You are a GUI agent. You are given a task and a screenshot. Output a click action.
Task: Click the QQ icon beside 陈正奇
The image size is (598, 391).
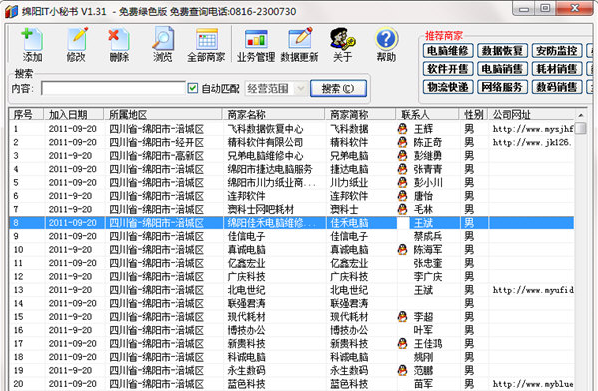coord(402,142)
